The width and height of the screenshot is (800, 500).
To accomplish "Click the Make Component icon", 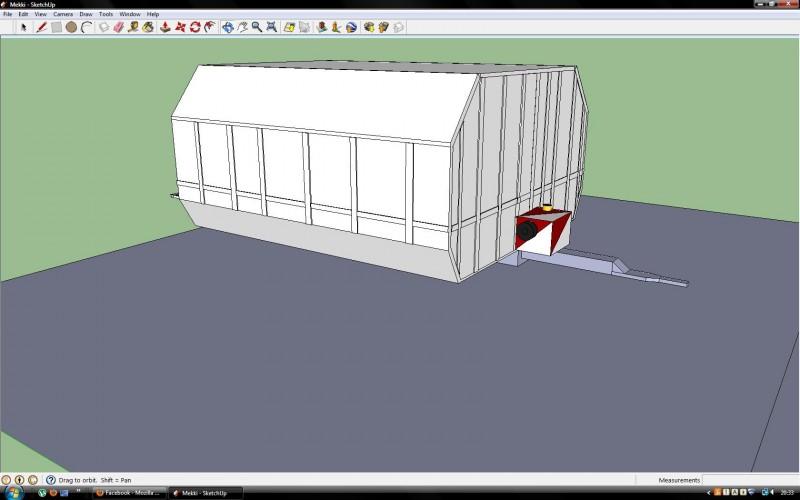I will point(104,27).
